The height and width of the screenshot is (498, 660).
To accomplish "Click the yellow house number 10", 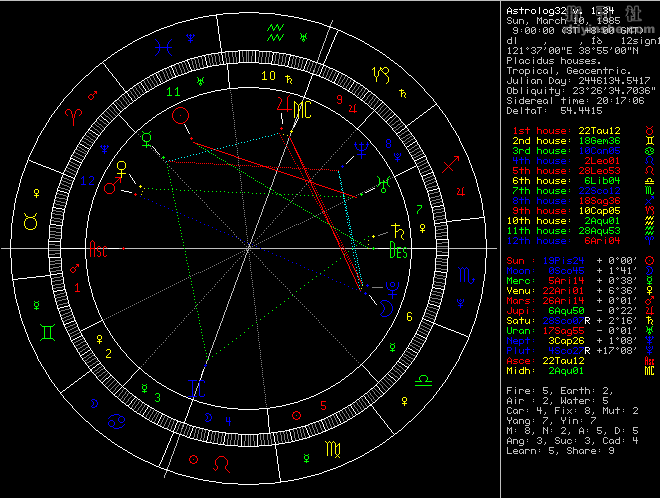I will [267, 75].
